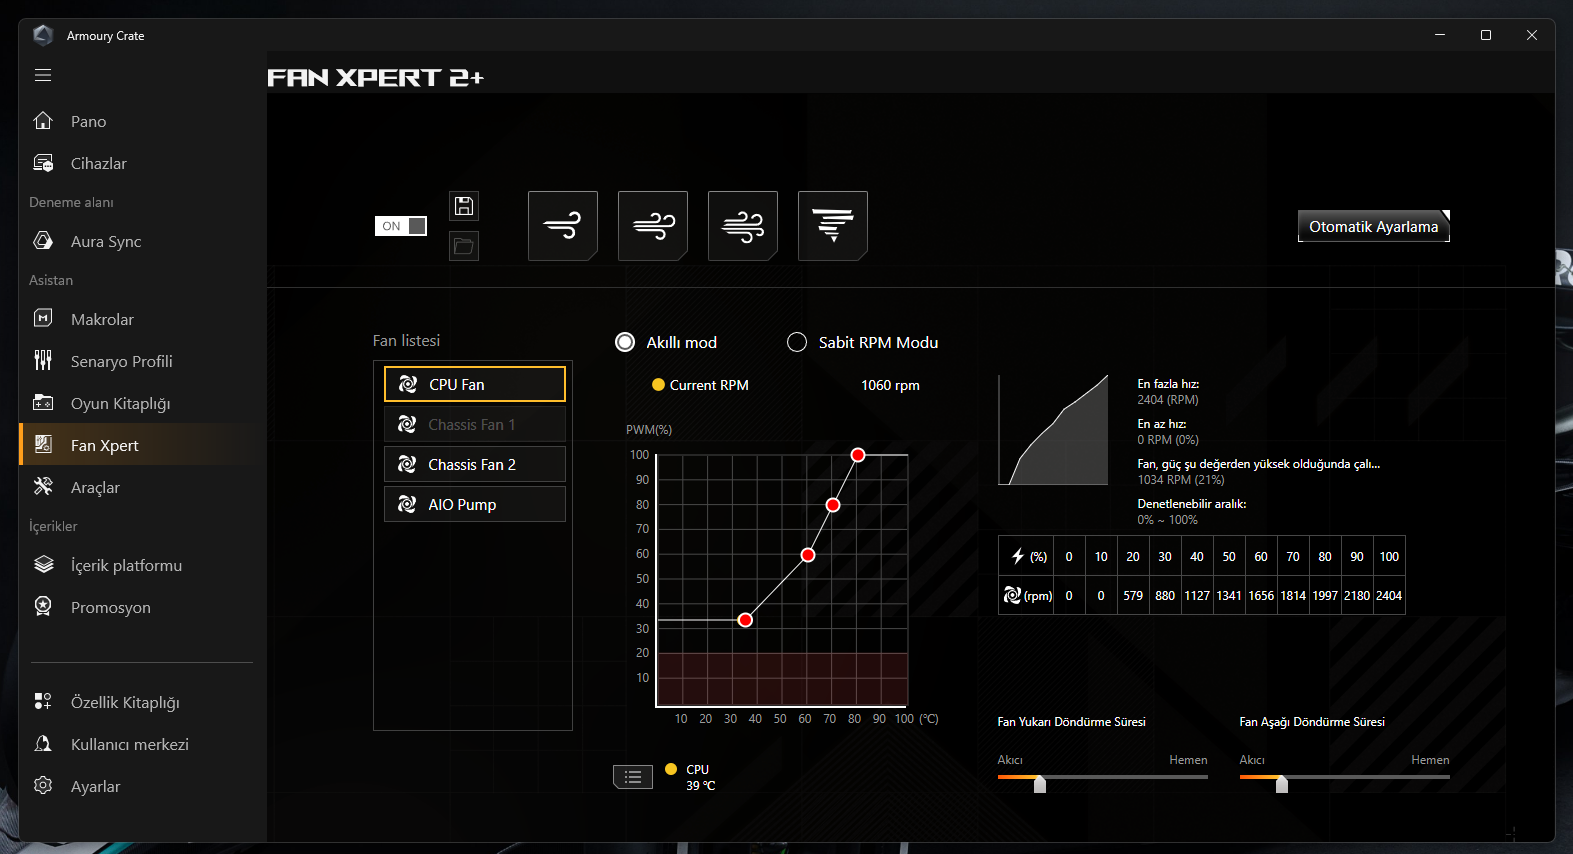The width and height of the screenshot is (1573, 854).
Task: Click the fan curve point at 80% PWM
Action: [833, 505]
